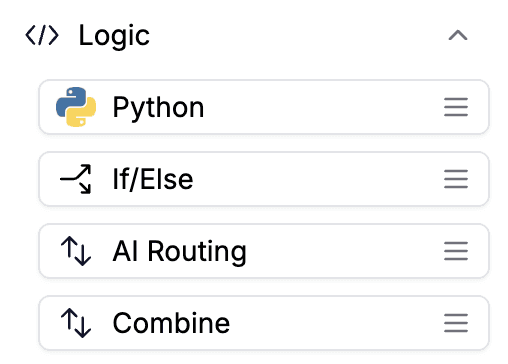
Task: Click the Logic section header title
Action: point(114,36)
